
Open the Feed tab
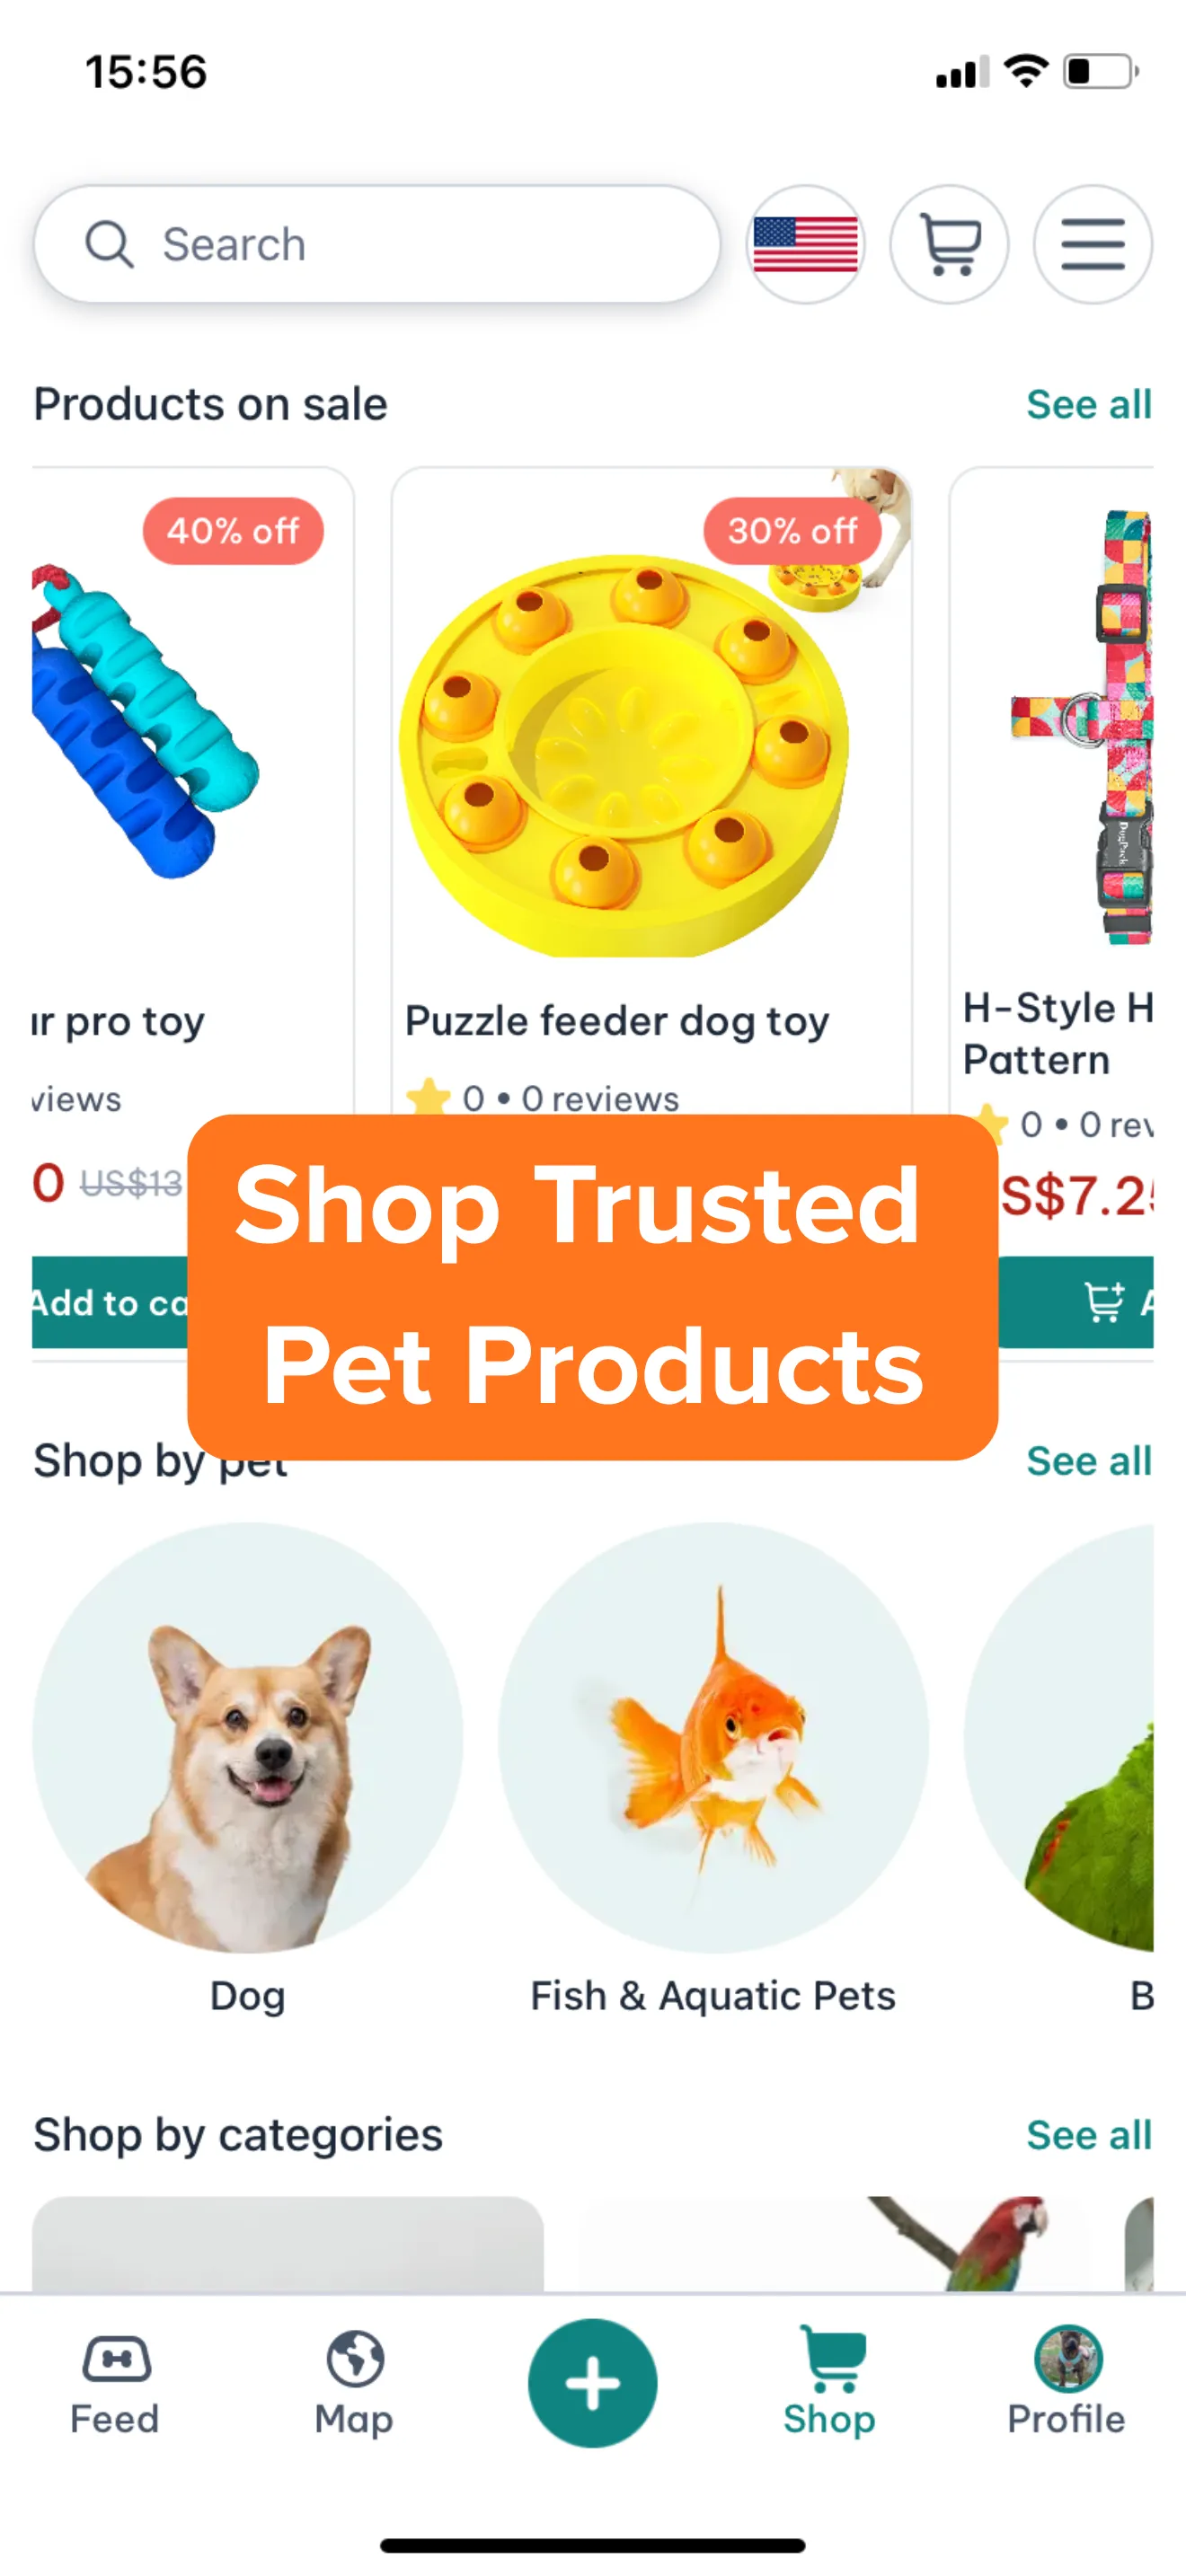point(115,2384)
